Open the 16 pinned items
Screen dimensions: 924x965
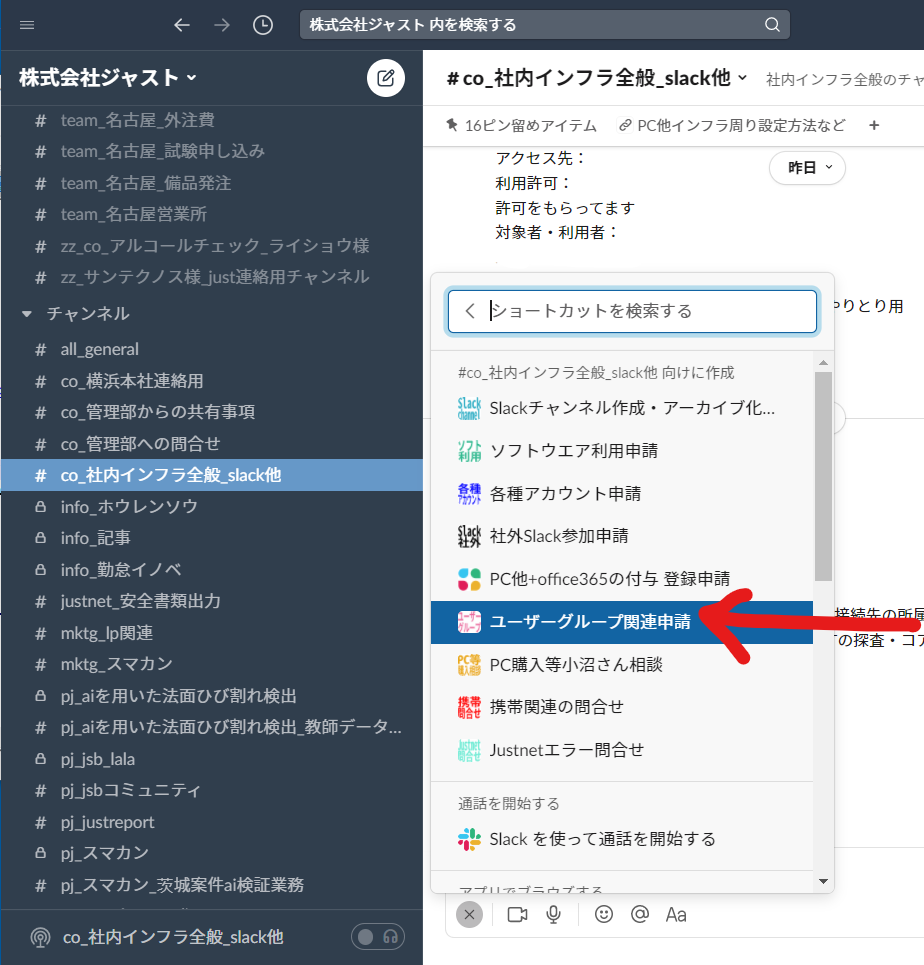tap(521, 126)
